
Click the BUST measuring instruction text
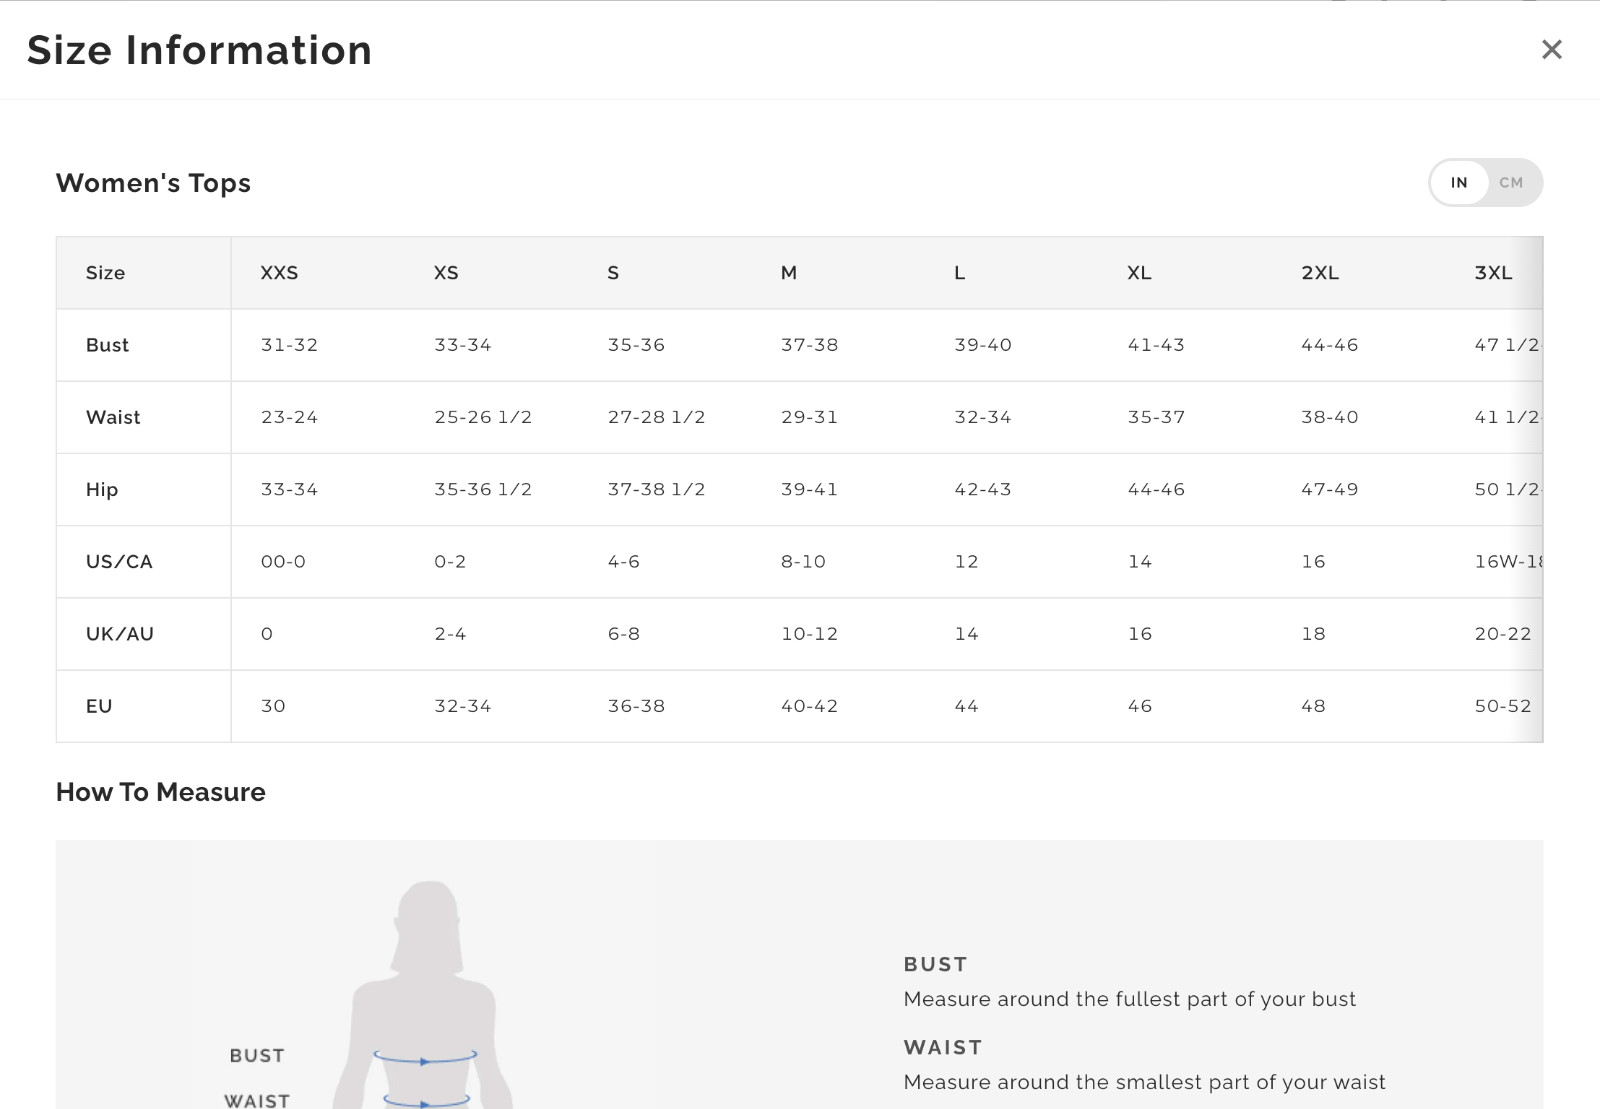click(1129, 999)
